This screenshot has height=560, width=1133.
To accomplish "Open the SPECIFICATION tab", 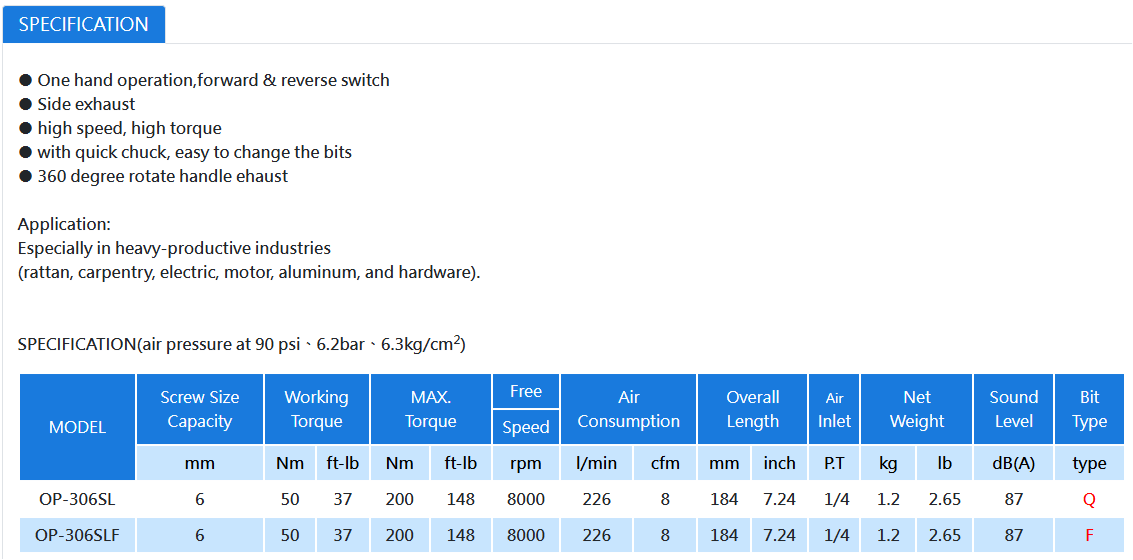I will (84, 25).
